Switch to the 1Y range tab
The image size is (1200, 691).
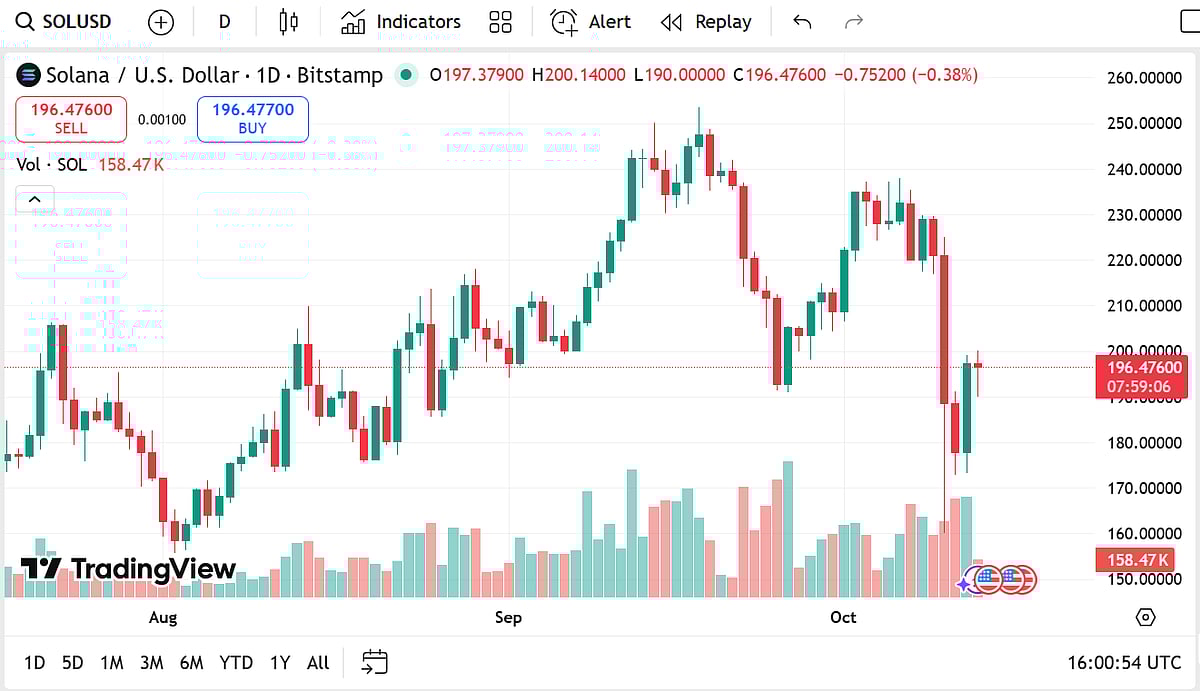[x=278, y=662]
